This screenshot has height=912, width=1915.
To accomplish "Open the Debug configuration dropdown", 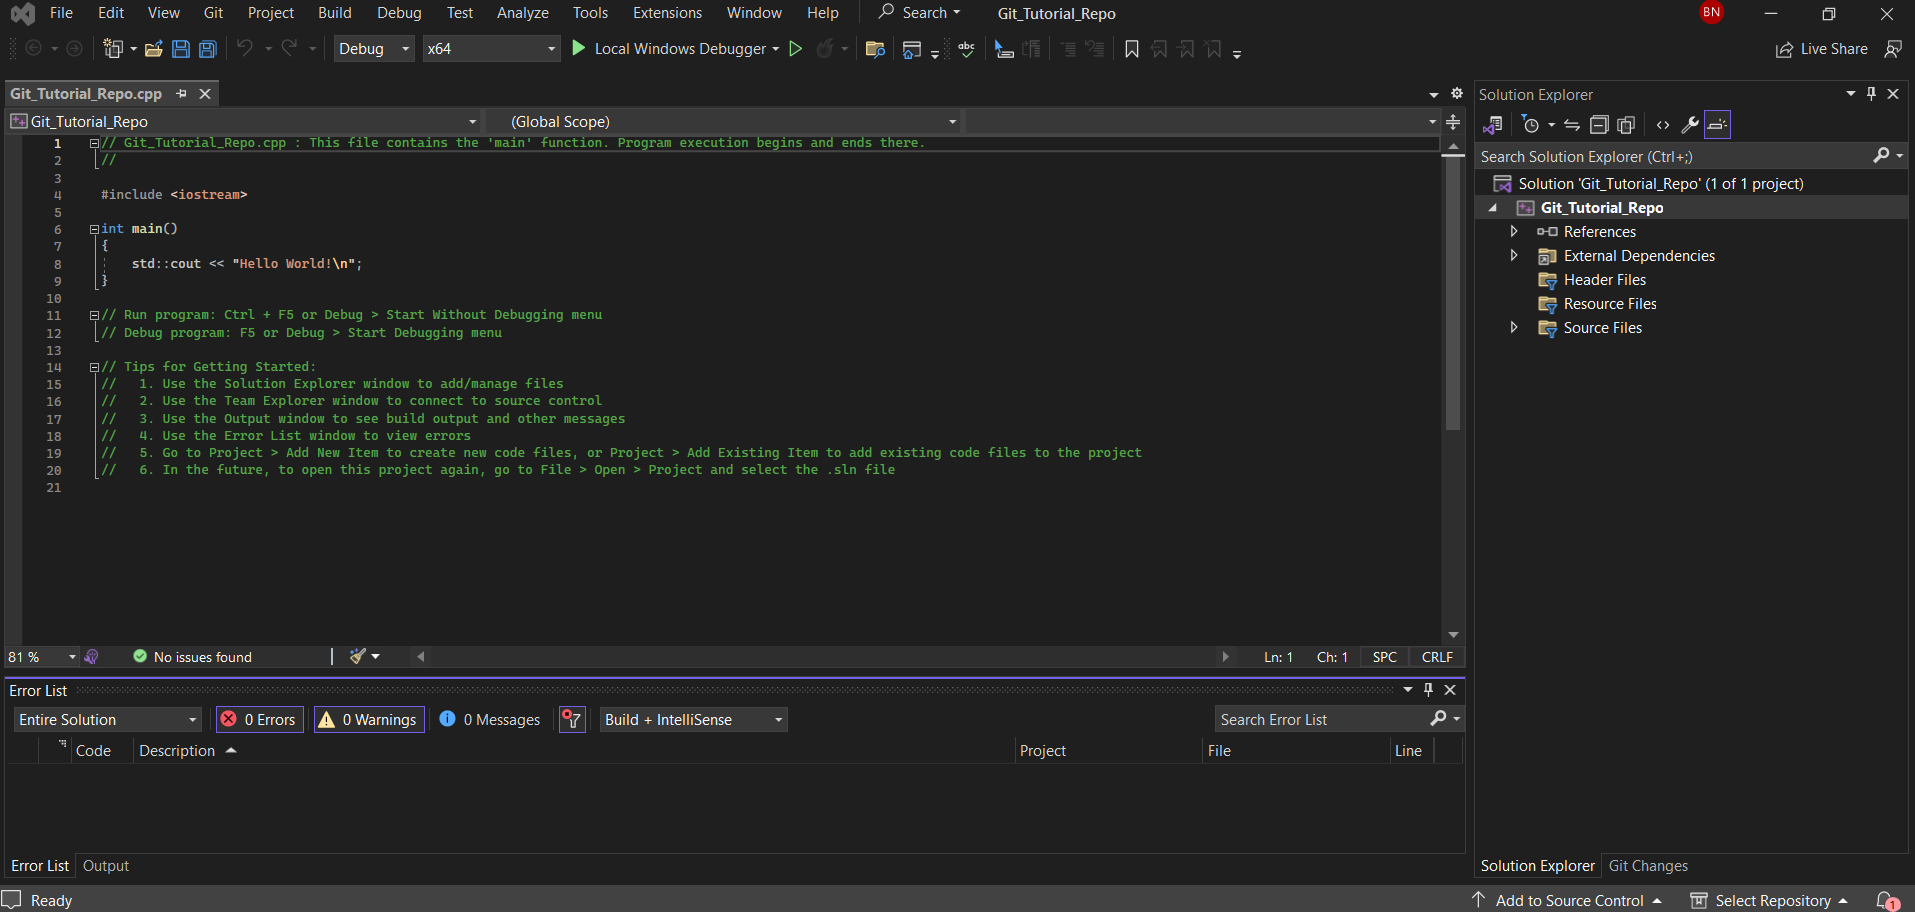I will [x=375, y=48].
